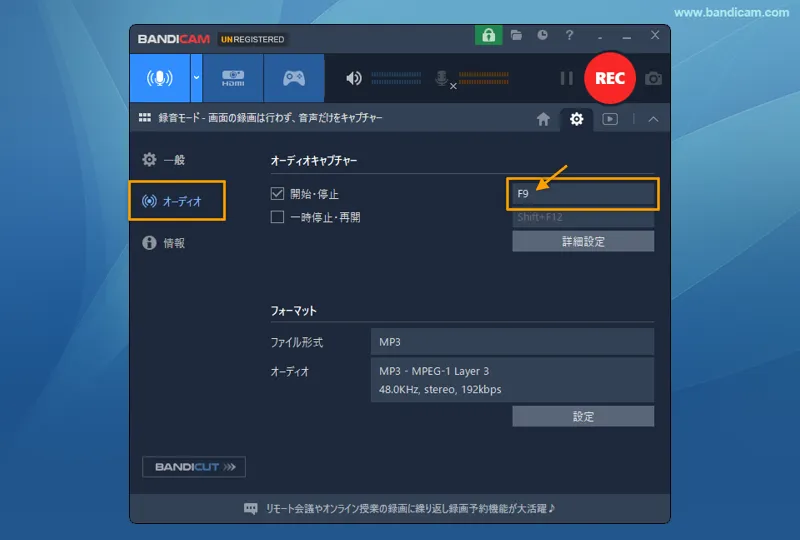
Task: Enable the 一時停止・再開 hotkey checkbox
Action: click(x=277, y=217)
